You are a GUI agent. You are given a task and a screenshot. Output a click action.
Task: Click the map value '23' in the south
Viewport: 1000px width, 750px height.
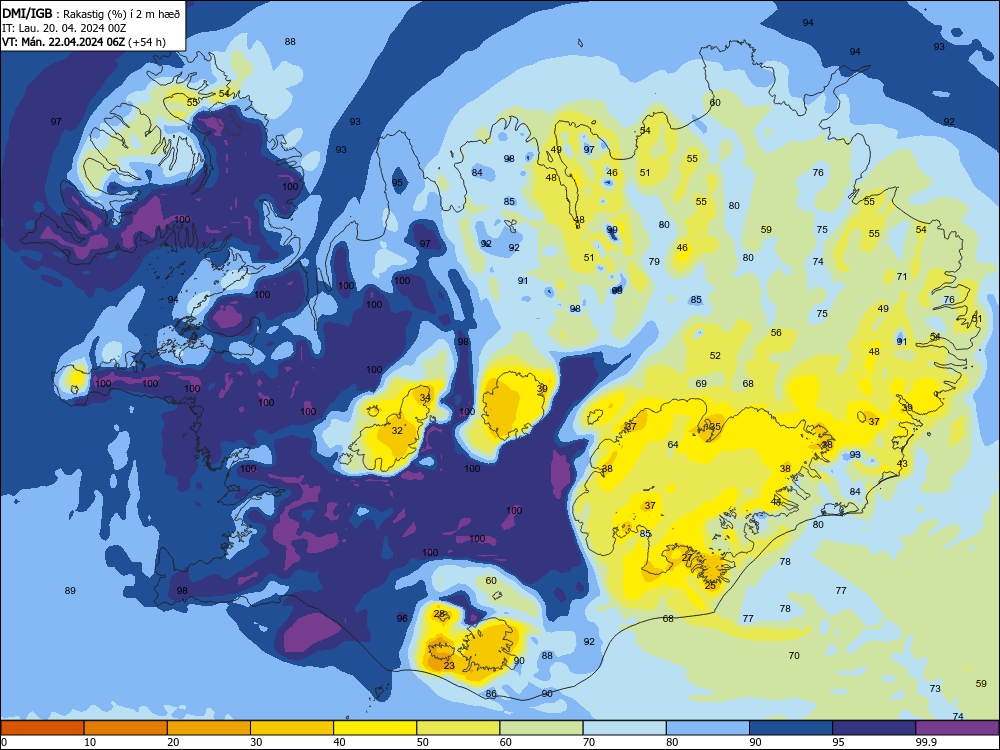point(449,666)
